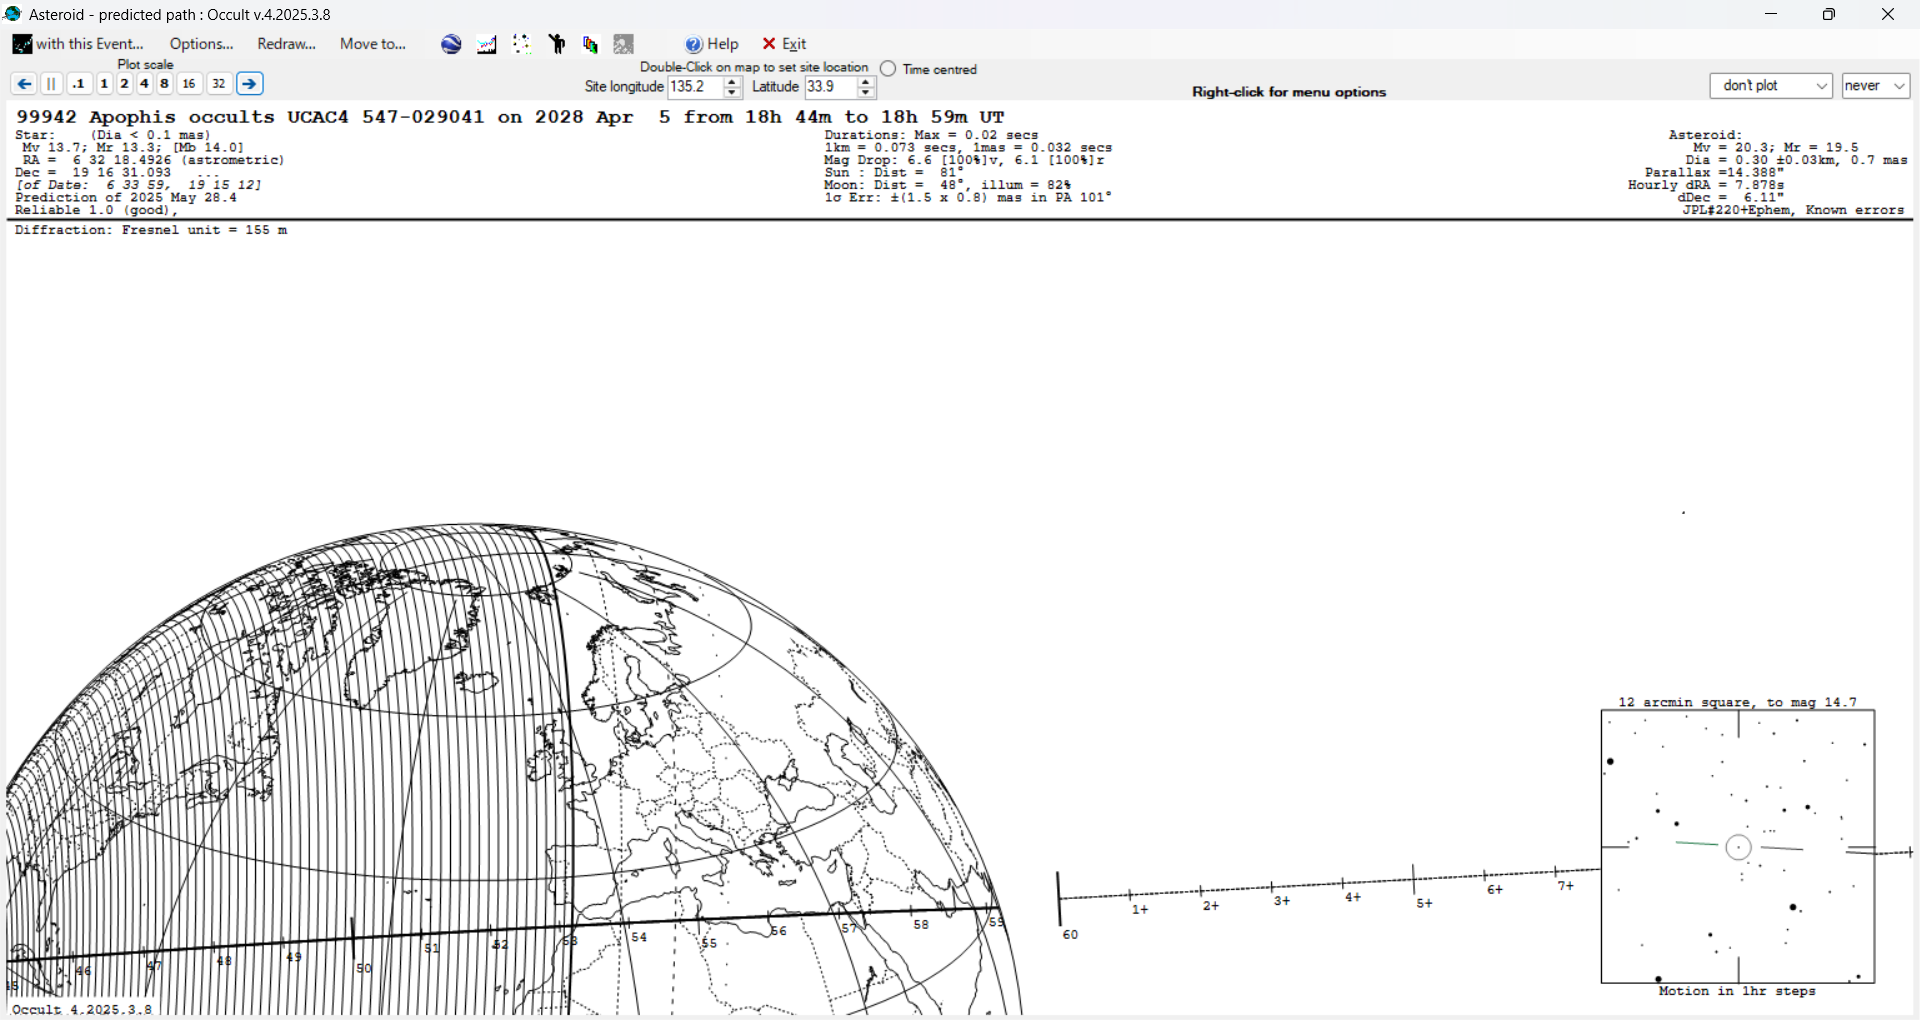
Task: Click 'Right-click for menu options' label
Action: point(1289,92)
